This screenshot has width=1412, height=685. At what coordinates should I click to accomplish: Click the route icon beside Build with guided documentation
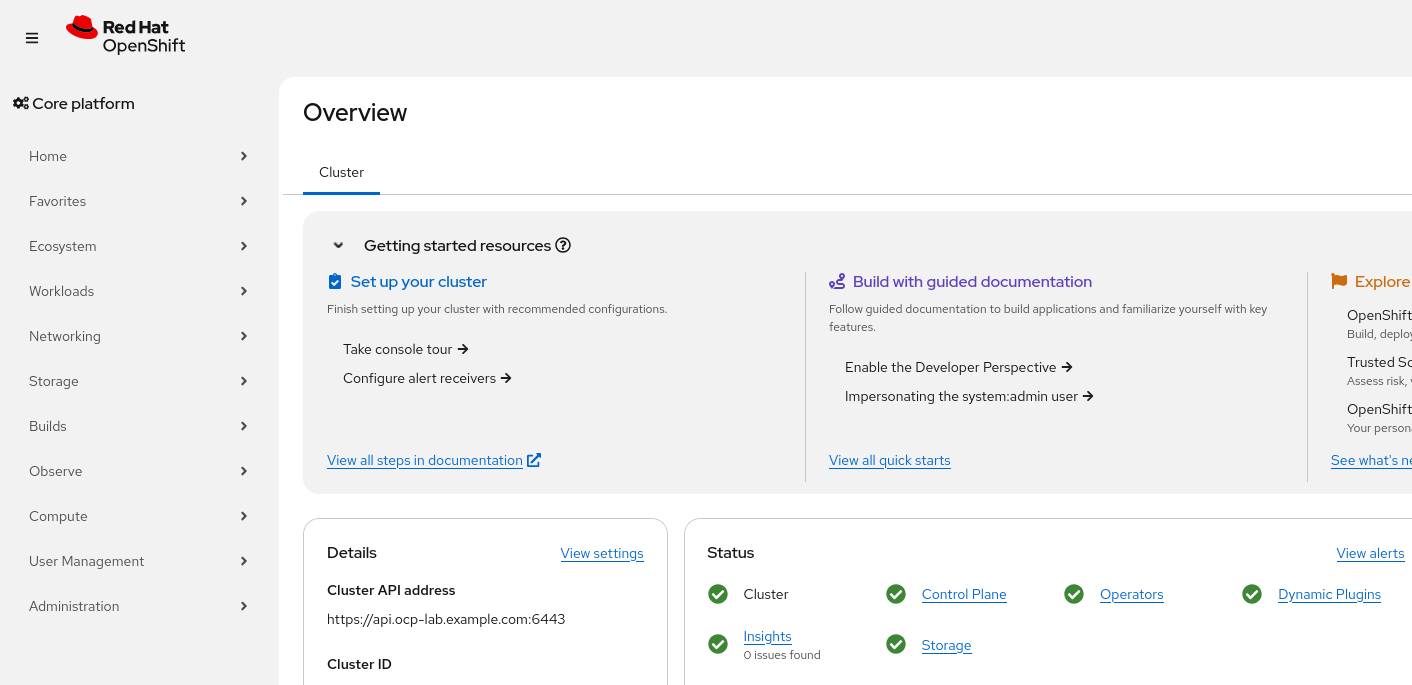[x=837, y=282]
